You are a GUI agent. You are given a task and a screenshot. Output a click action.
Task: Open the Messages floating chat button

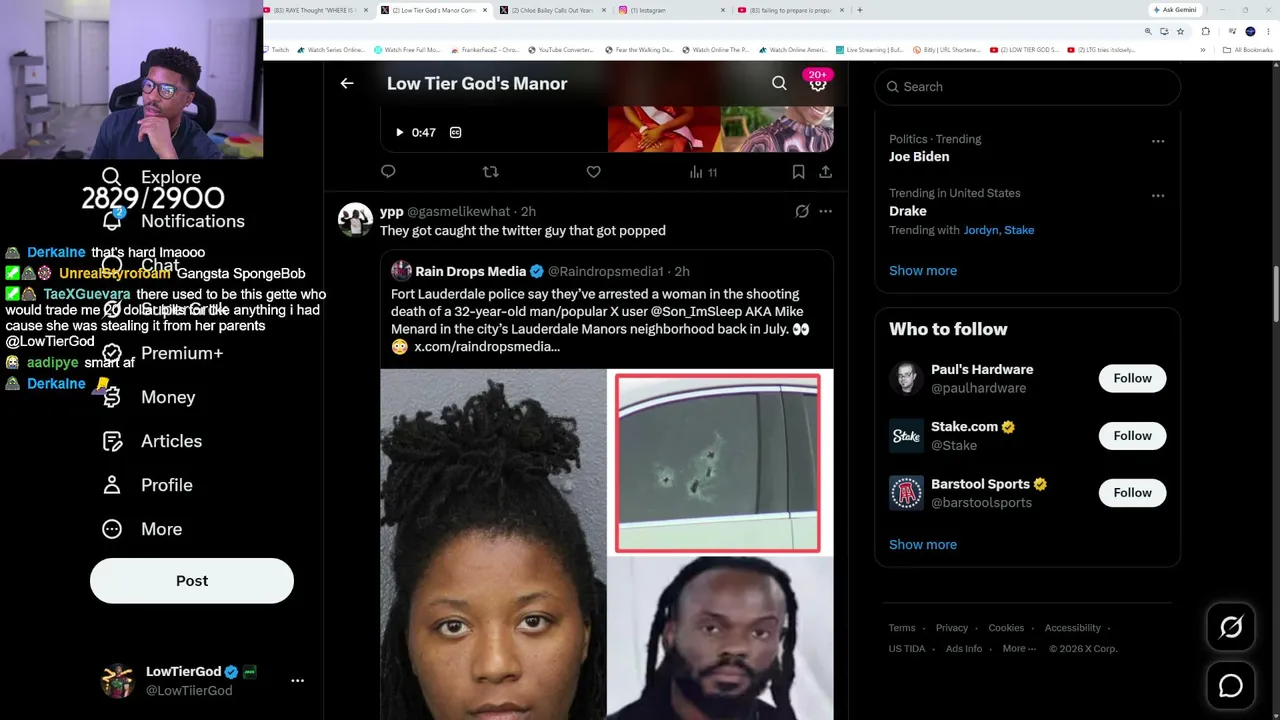[1231, 686]
